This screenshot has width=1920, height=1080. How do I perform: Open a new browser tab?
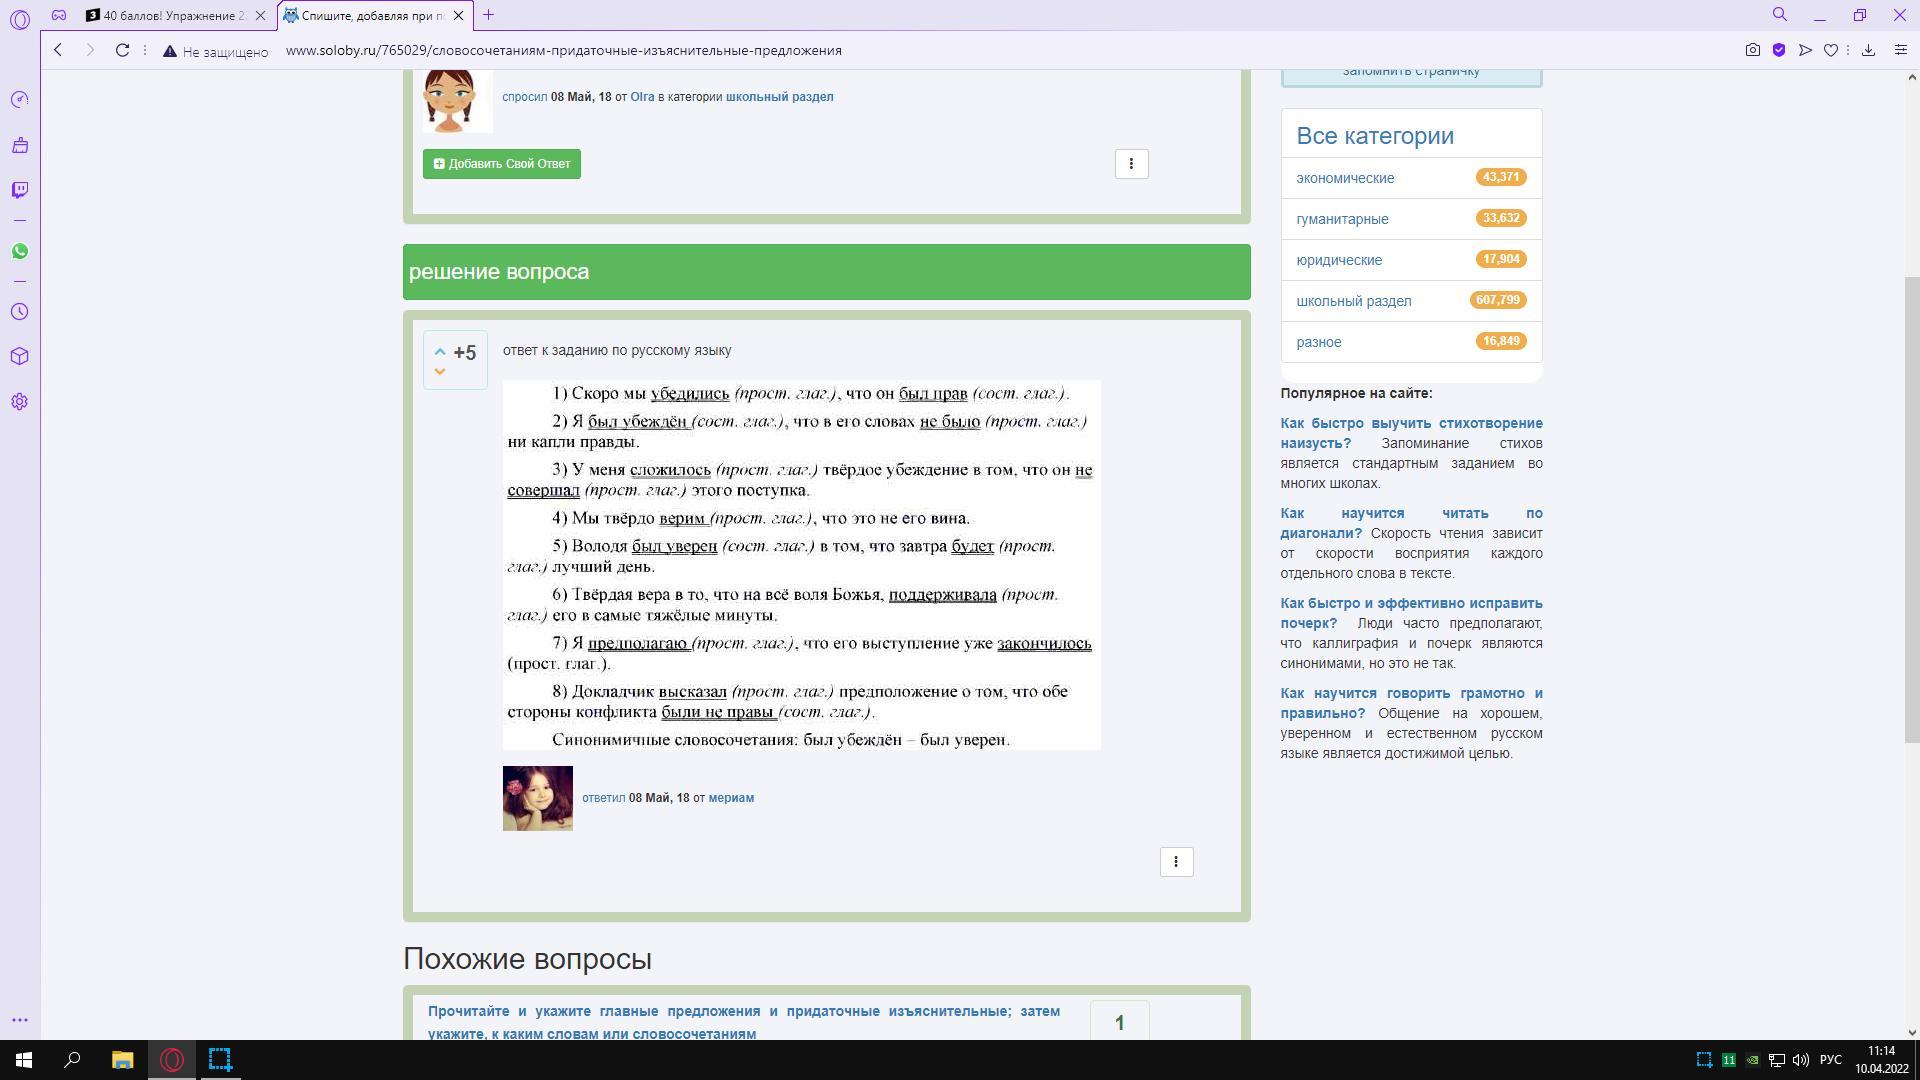[488, 15]
